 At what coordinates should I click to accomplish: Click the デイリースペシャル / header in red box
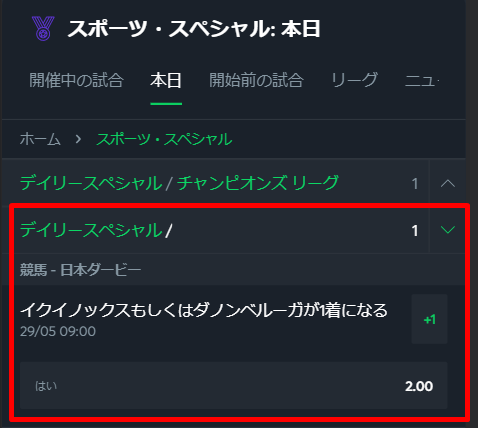coord(96,230)
